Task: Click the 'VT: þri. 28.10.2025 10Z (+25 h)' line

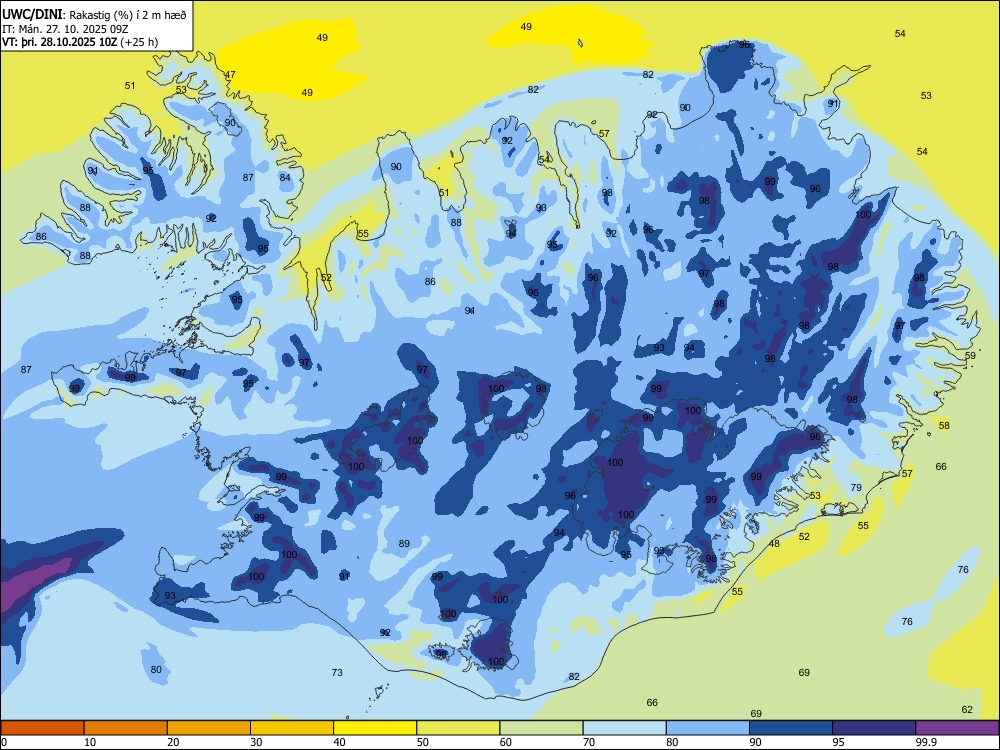Action: click(x=80, y=42)
